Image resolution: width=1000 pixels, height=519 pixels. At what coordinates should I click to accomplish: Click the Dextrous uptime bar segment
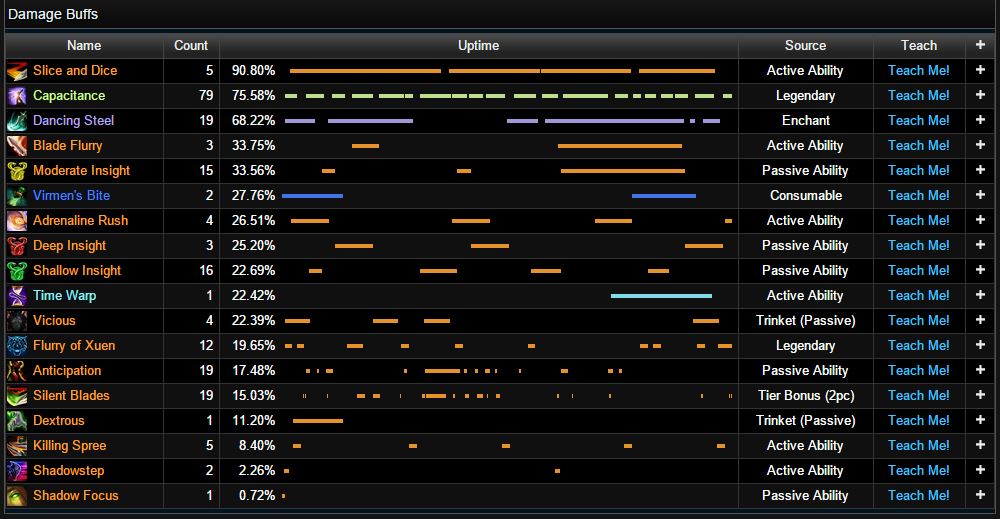317,421
